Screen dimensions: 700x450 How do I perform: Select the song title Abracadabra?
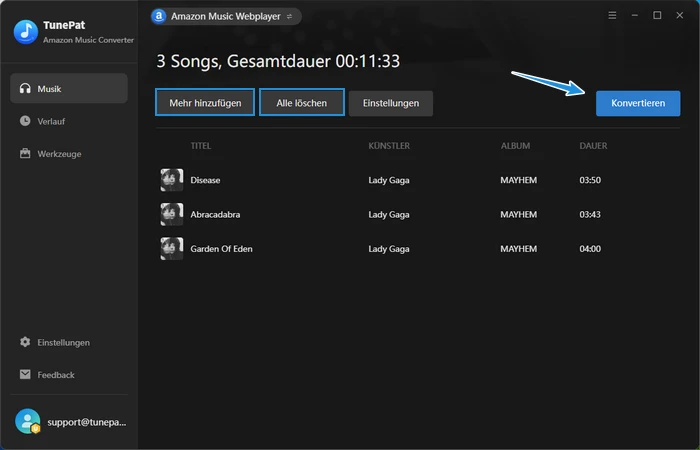[215, 214]
